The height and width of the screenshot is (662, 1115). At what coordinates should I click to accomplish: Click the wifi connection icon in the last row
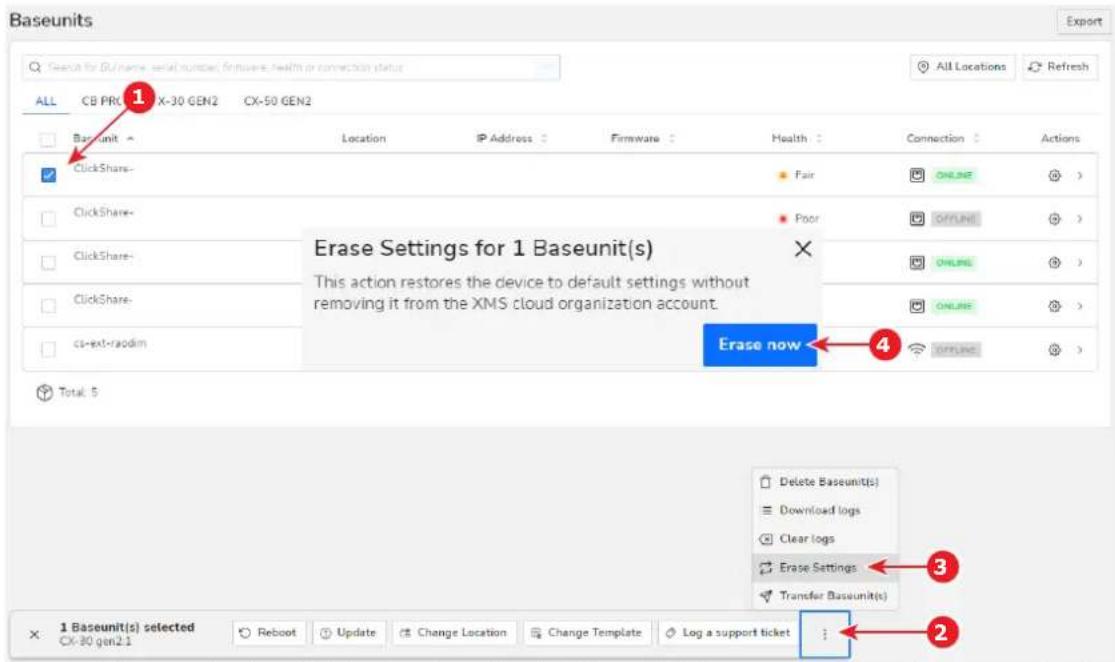[x=917, y=350]
